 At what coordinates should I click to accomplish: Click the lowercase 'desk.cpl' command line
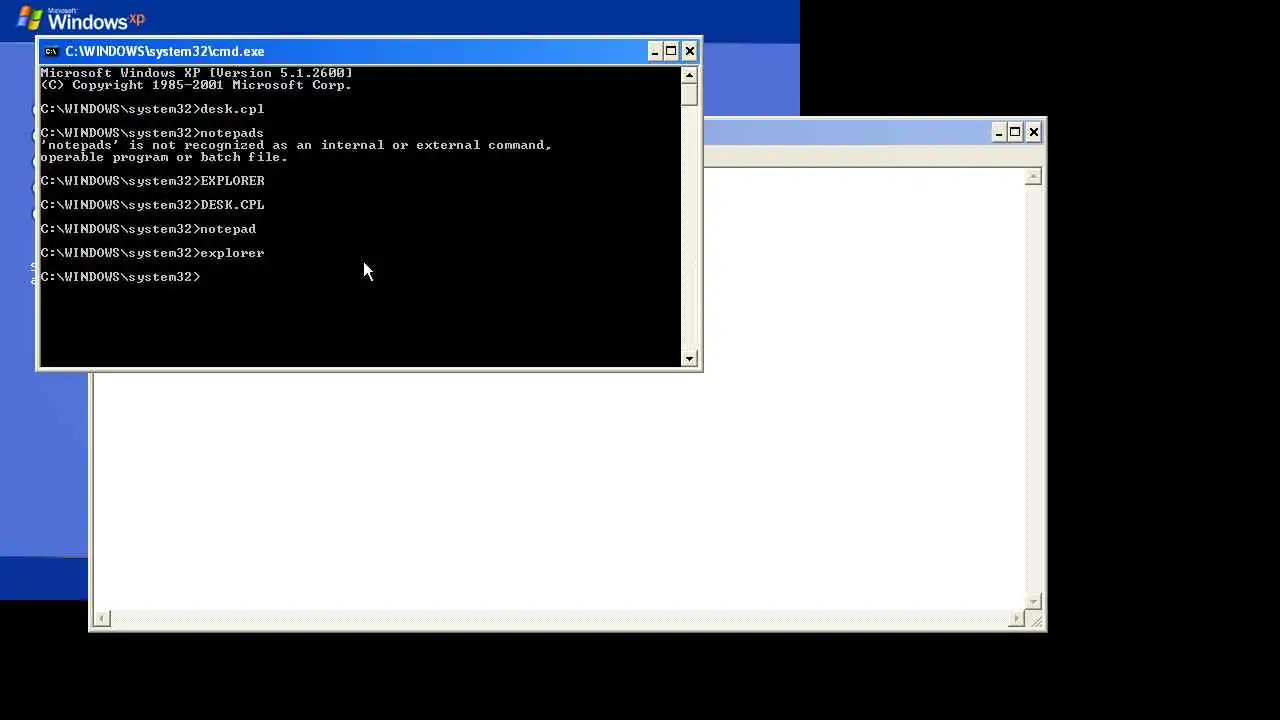[x=152, y=109]
